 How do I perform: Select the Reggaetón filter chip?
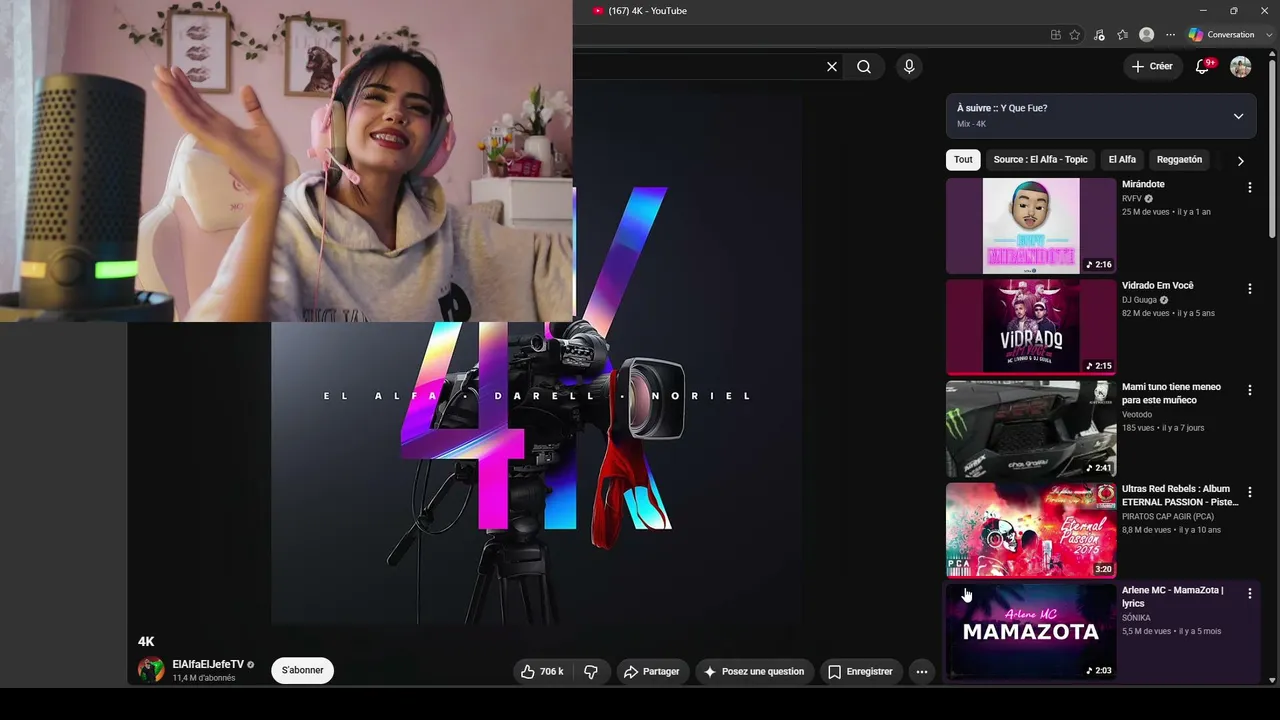click(x=1179, y=160)
